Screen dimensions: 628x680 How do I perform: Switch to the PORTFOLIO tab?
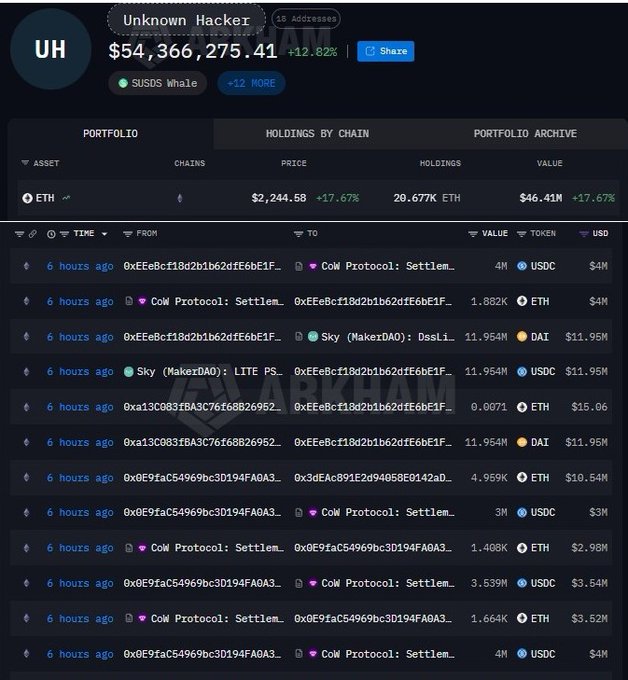click(x=110, y=134)
